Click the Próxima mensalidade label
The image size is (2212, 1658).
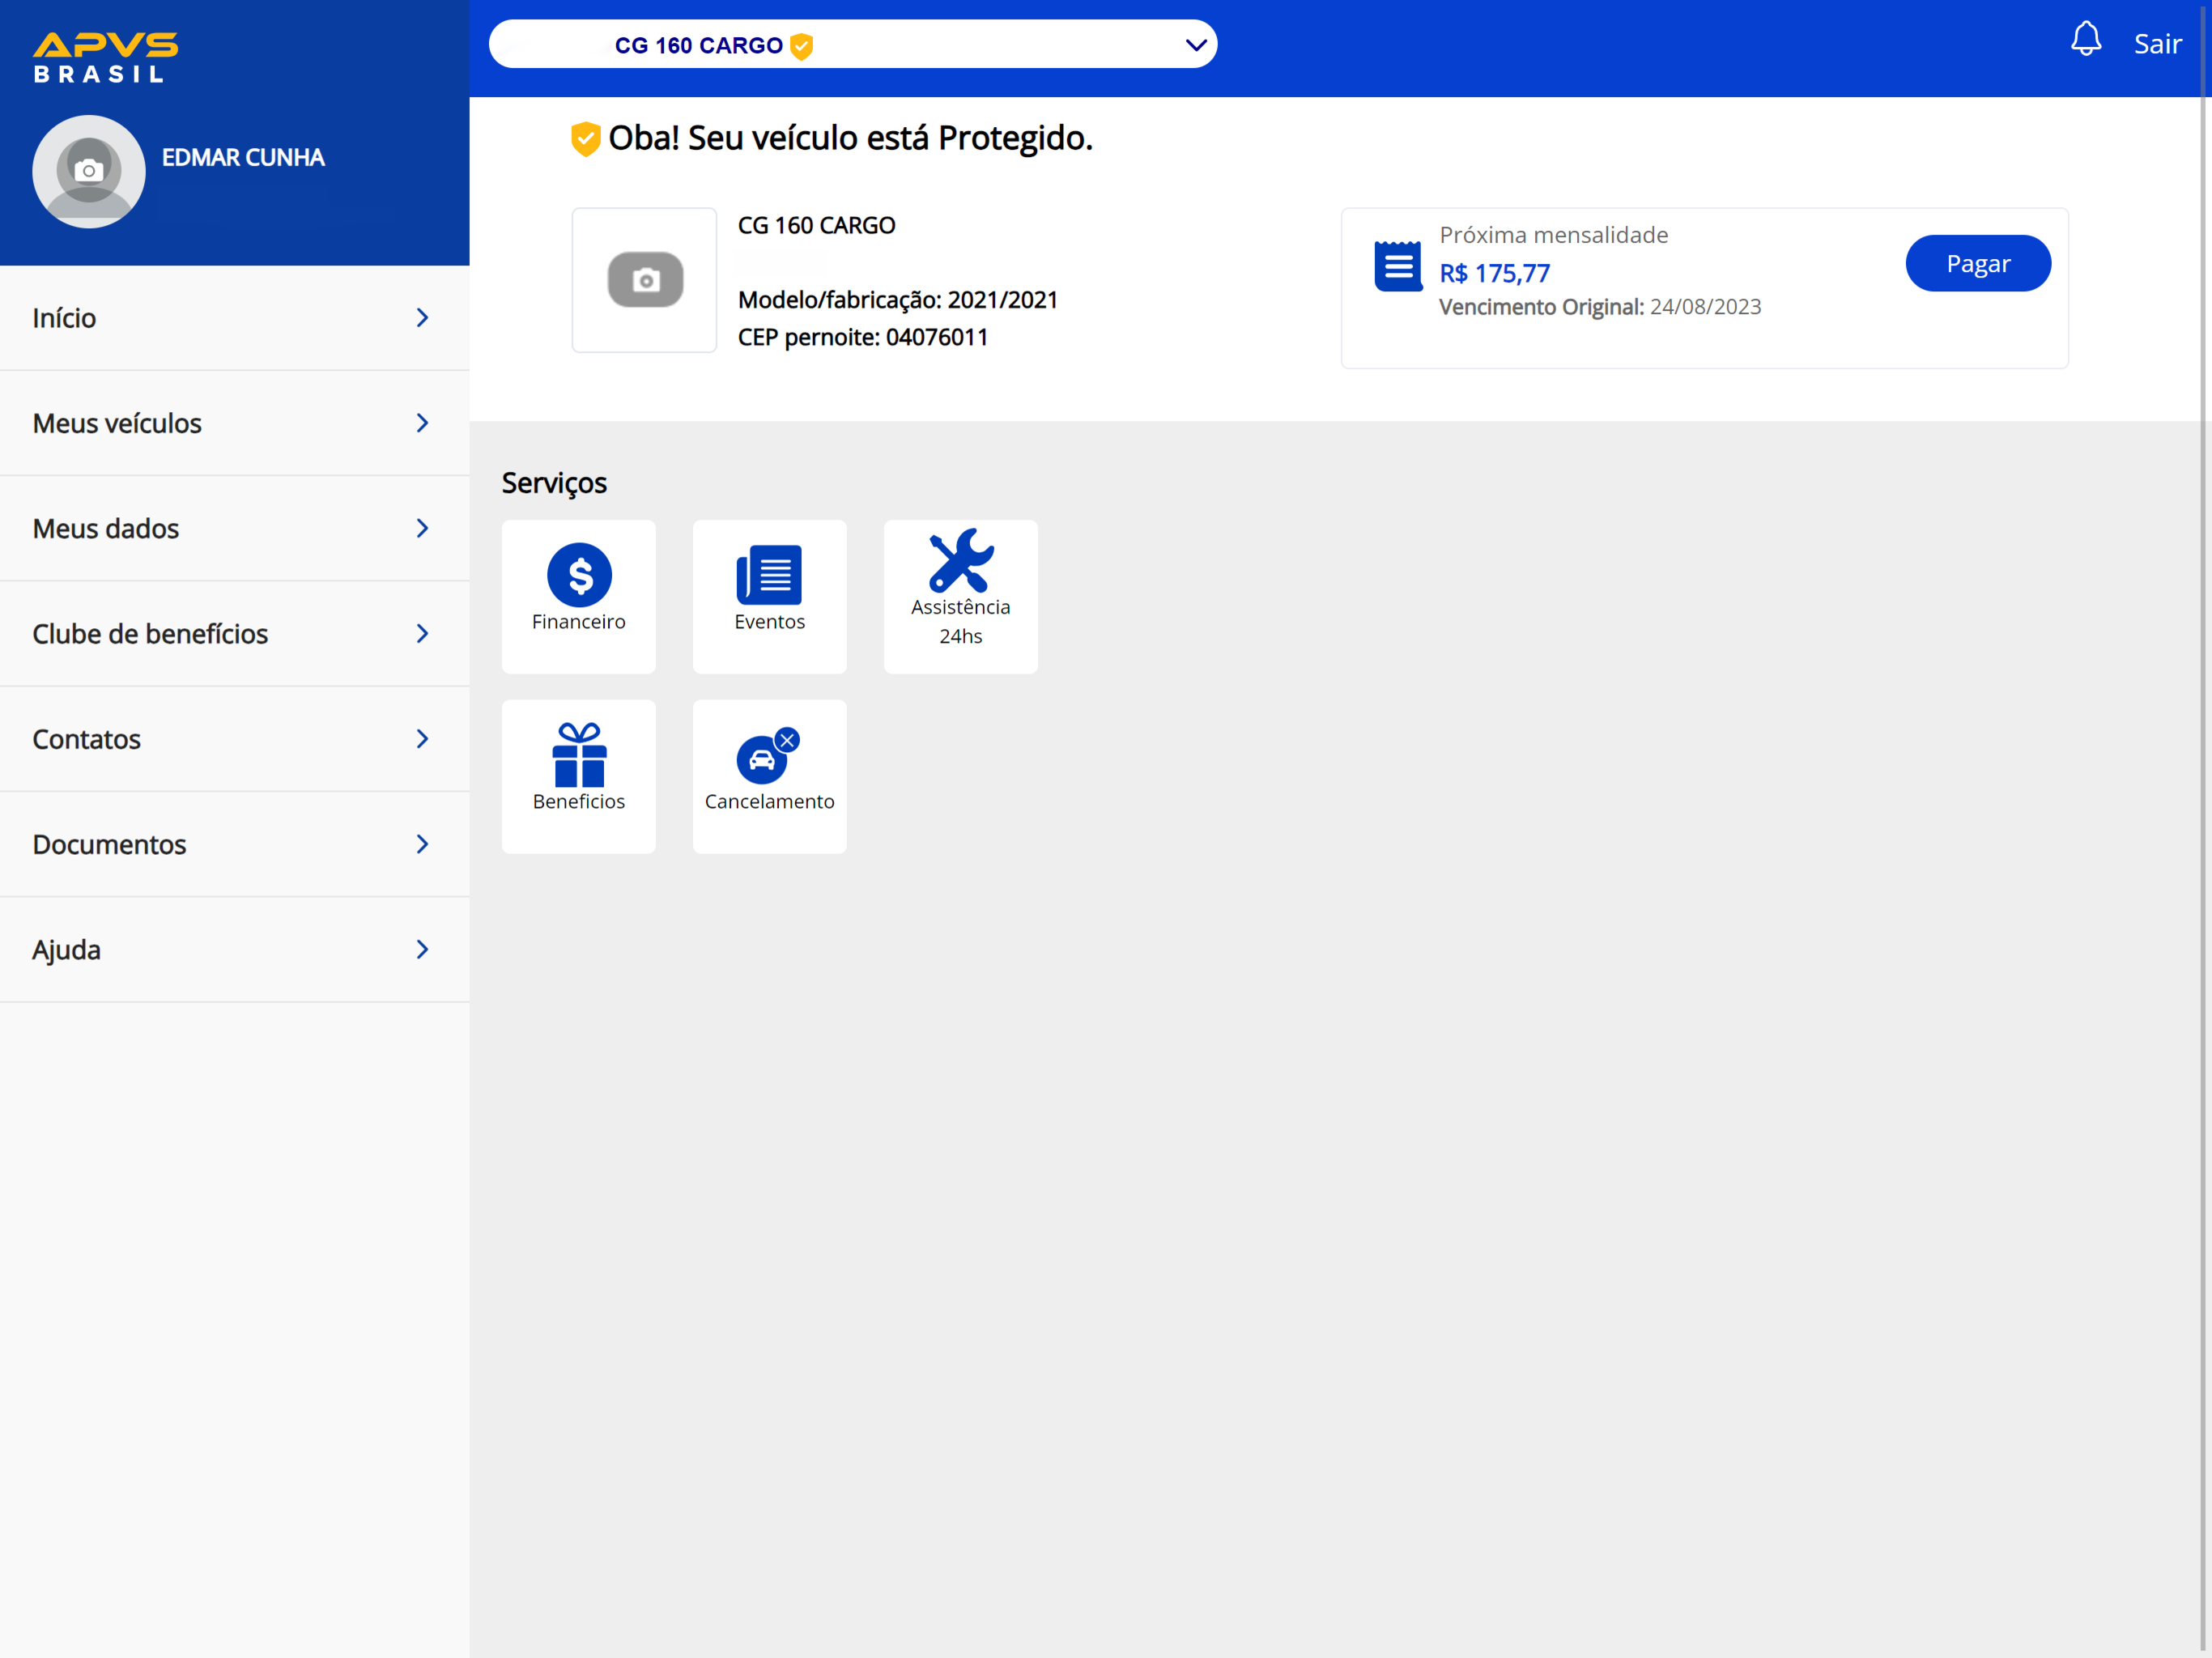click(1553, 235)
